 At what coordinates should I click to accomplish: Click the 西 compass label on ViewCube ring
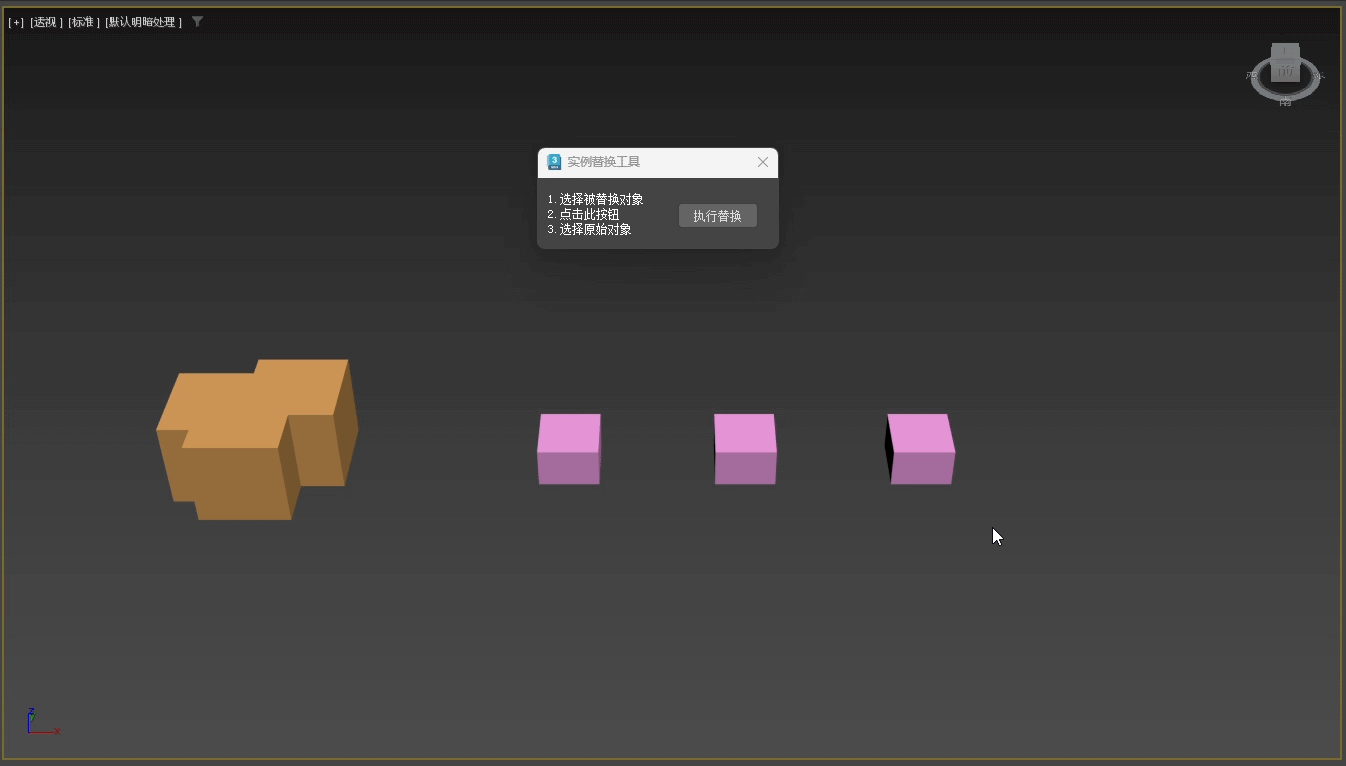point(1252,75)
